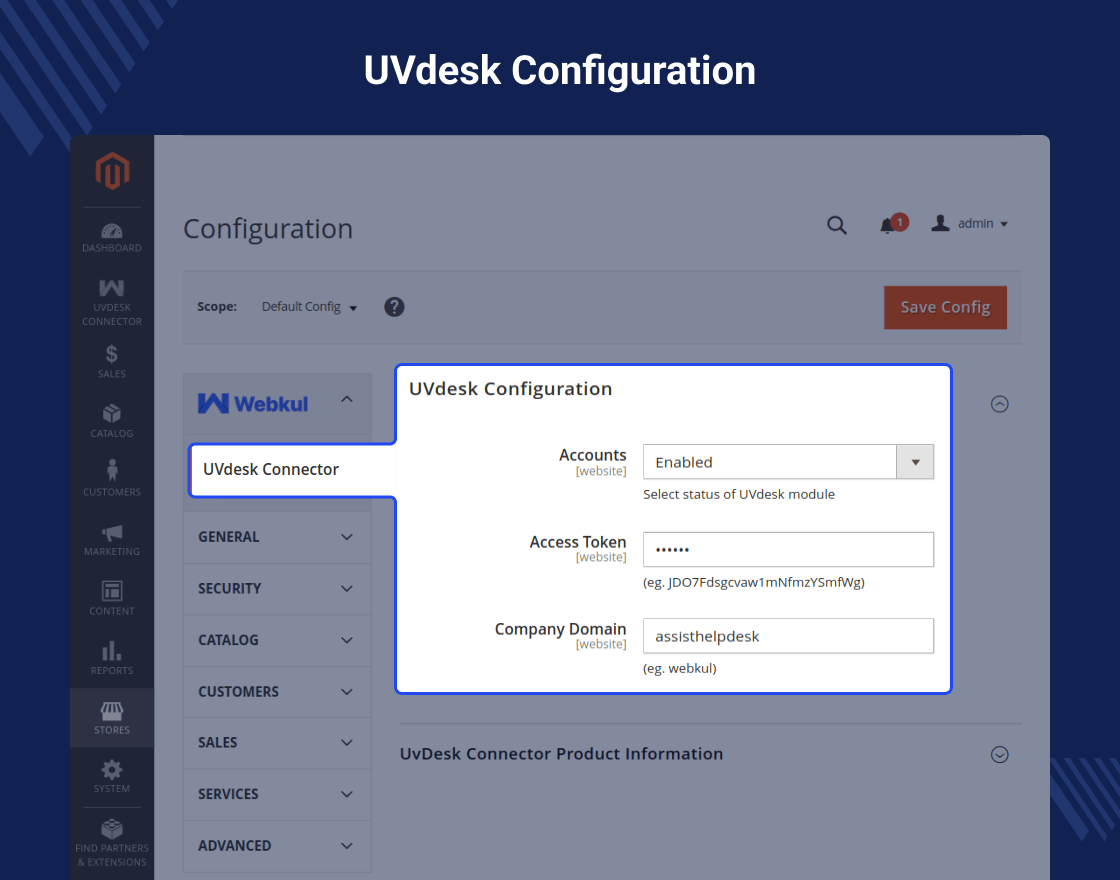1120x880 pixels.
Task: Open Dashboard from the admin sidebar
Action: pyautogui.click(x=111, y=238)
